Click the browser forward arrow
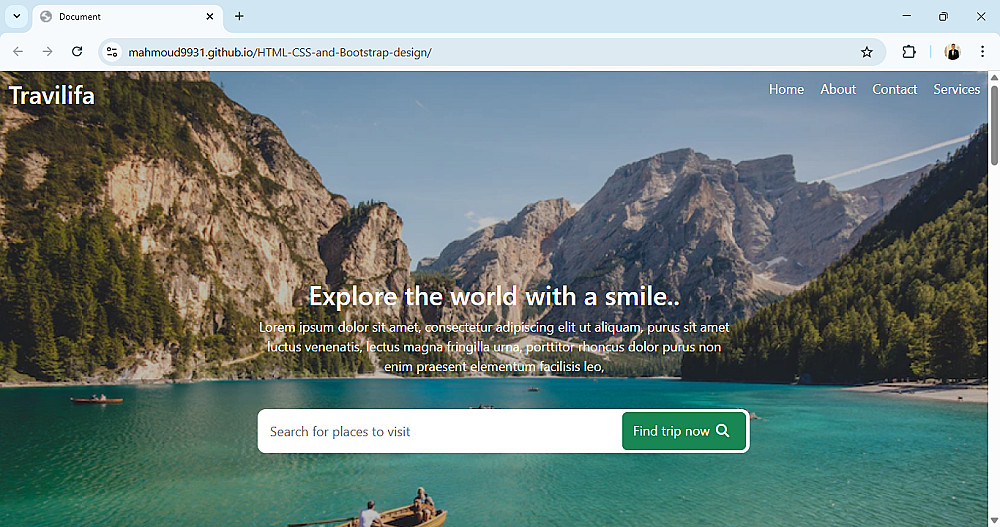Viewport: 1000px width, 527px height. tap(47, 52)
